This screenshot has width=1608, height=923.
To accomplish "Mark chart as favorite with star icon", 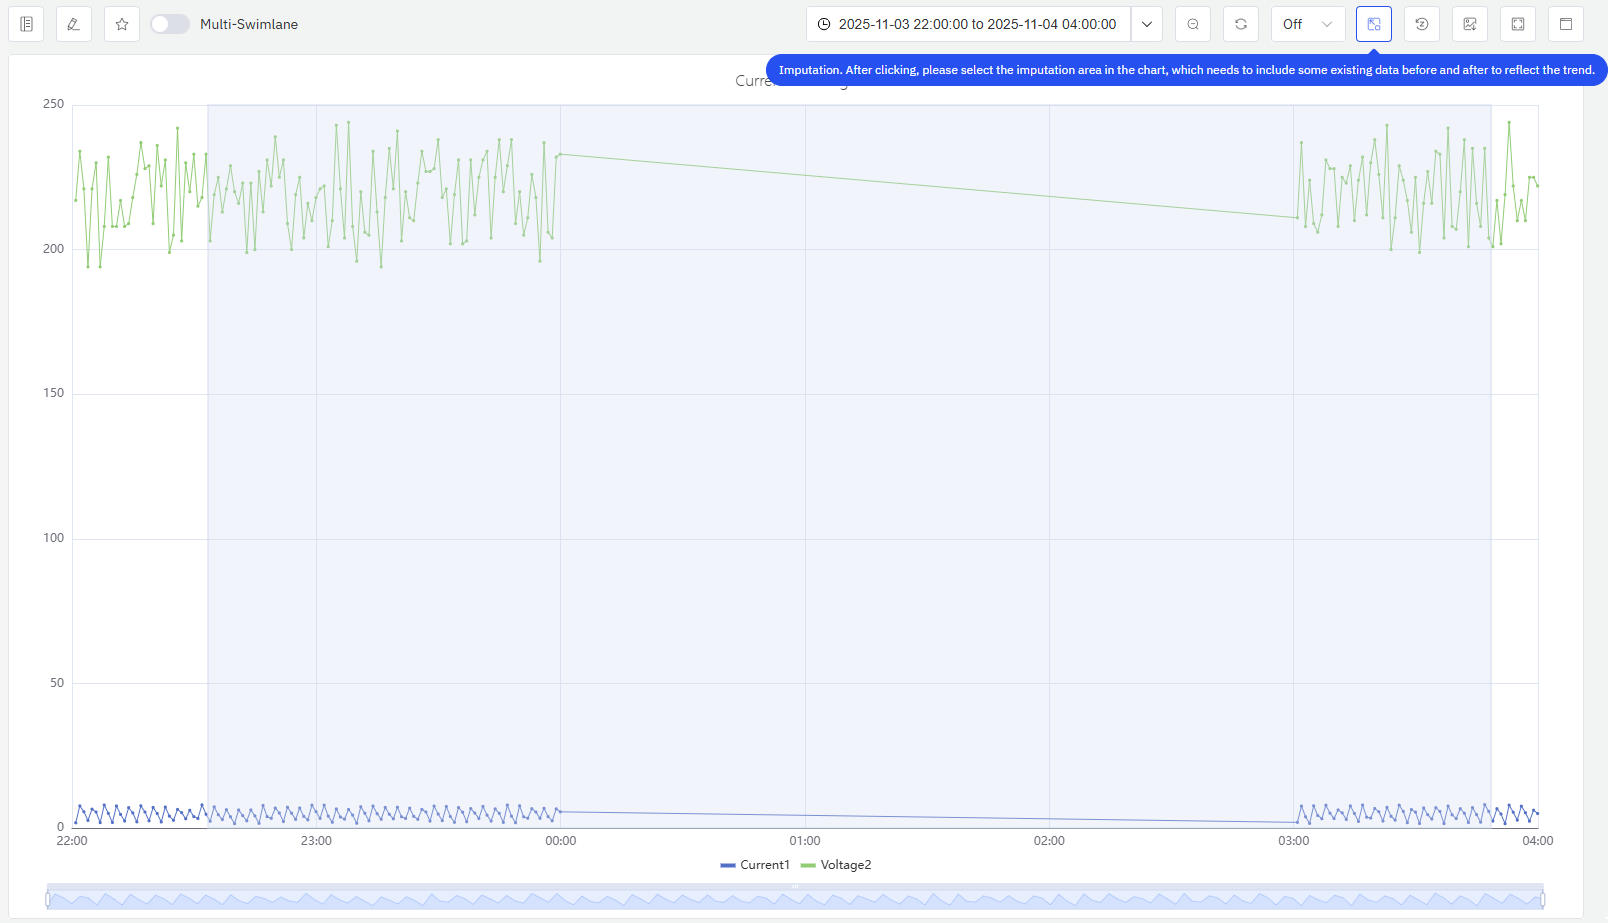I will click(x=122, y=24).
